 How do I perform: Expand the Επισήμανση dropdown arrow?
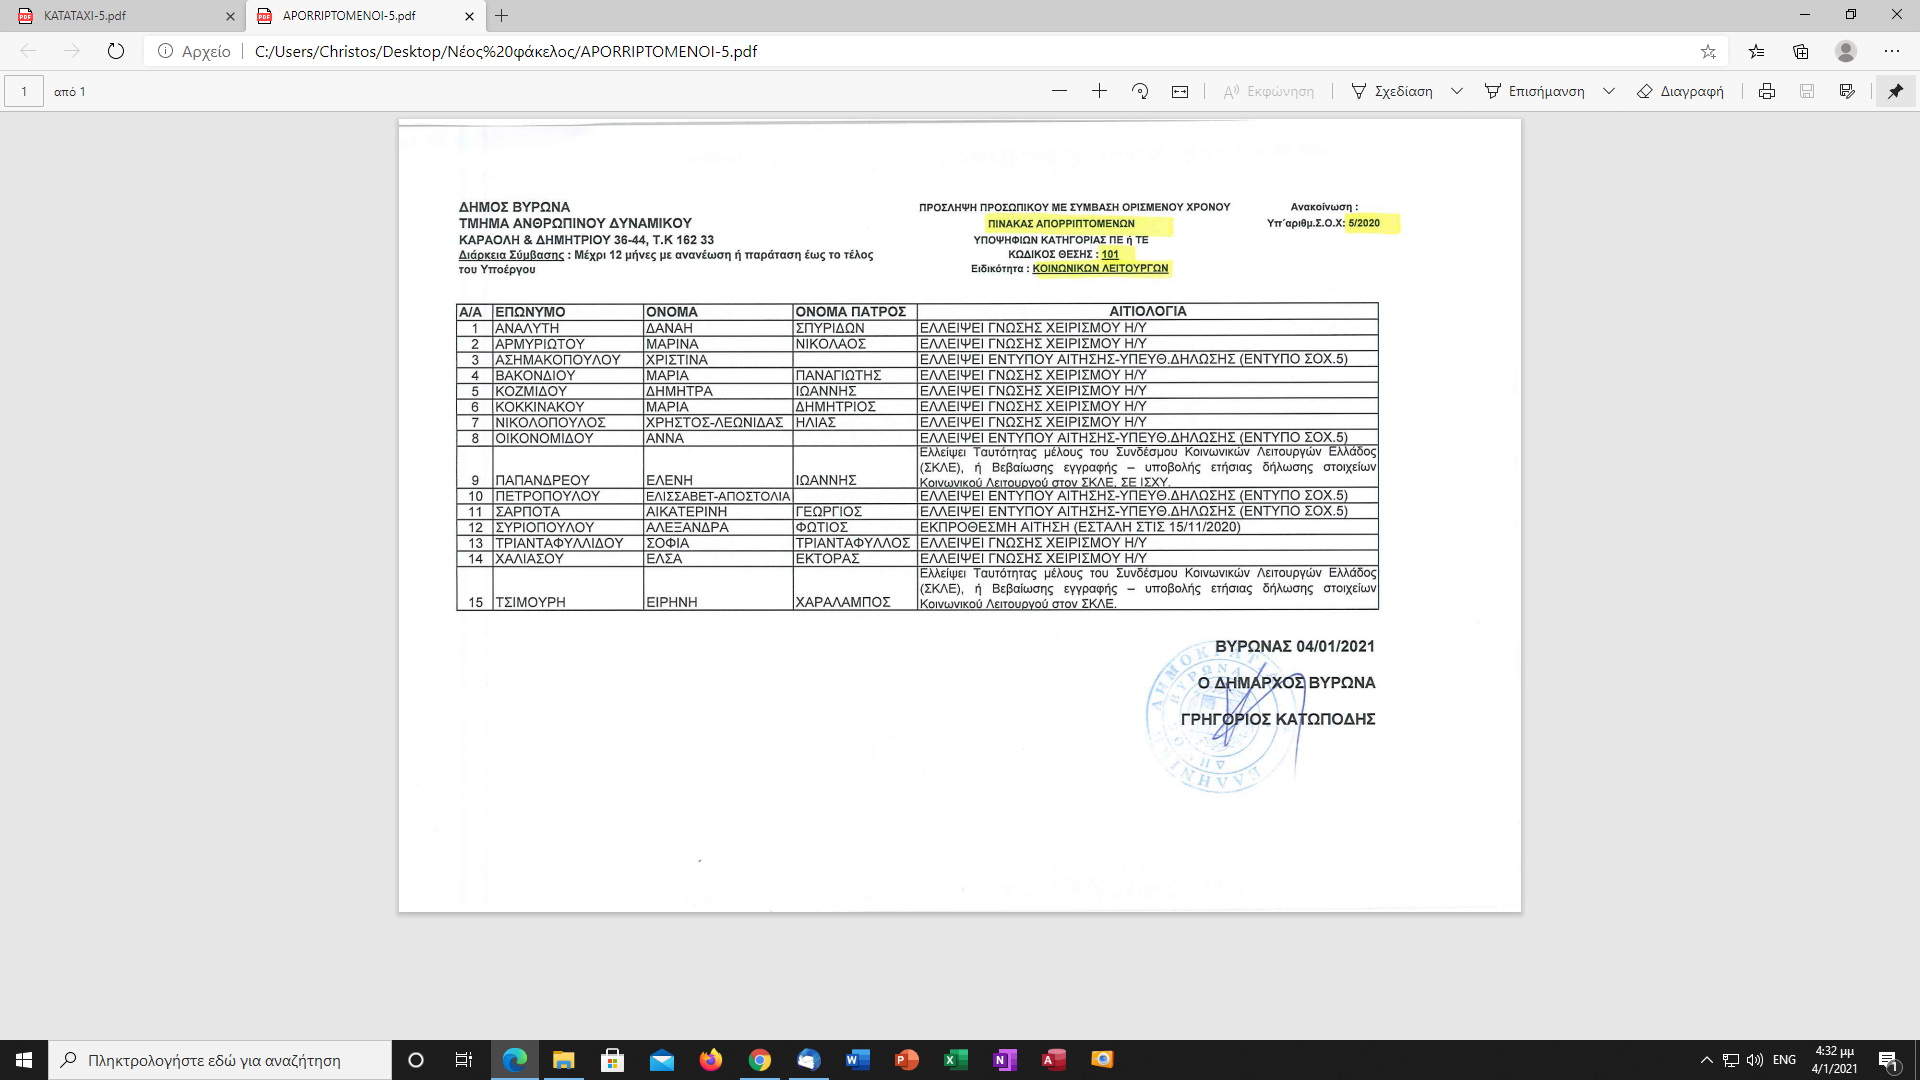tap(1609, 91)
